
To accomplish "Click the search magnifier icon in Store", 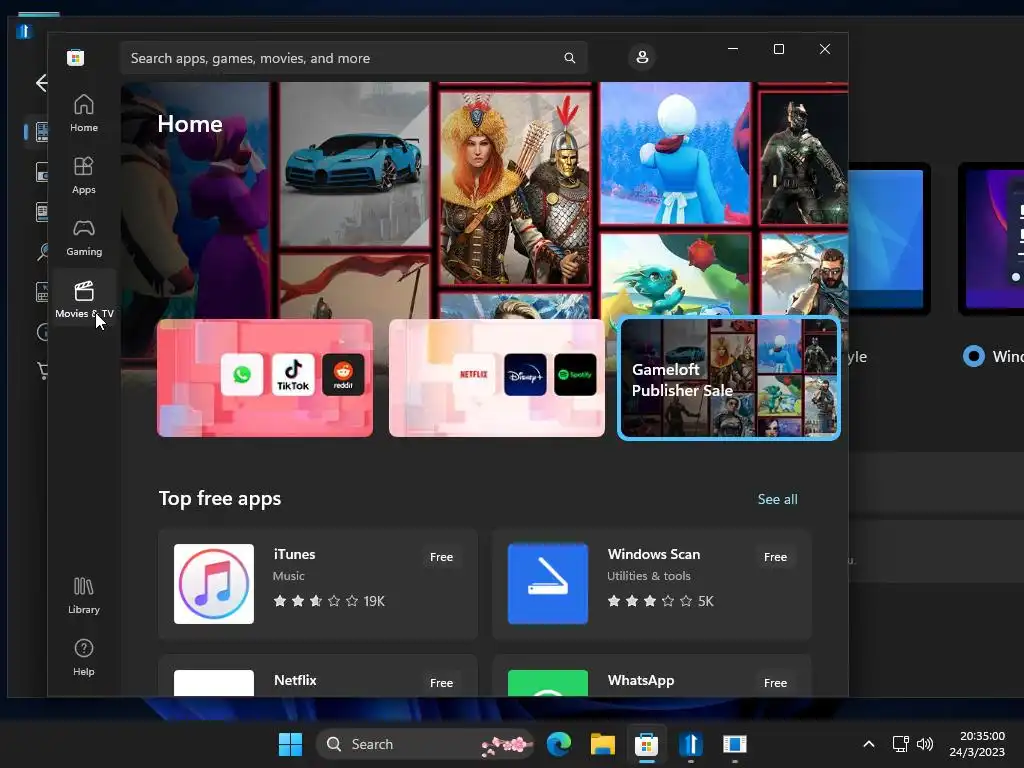I will pos(569,58).
